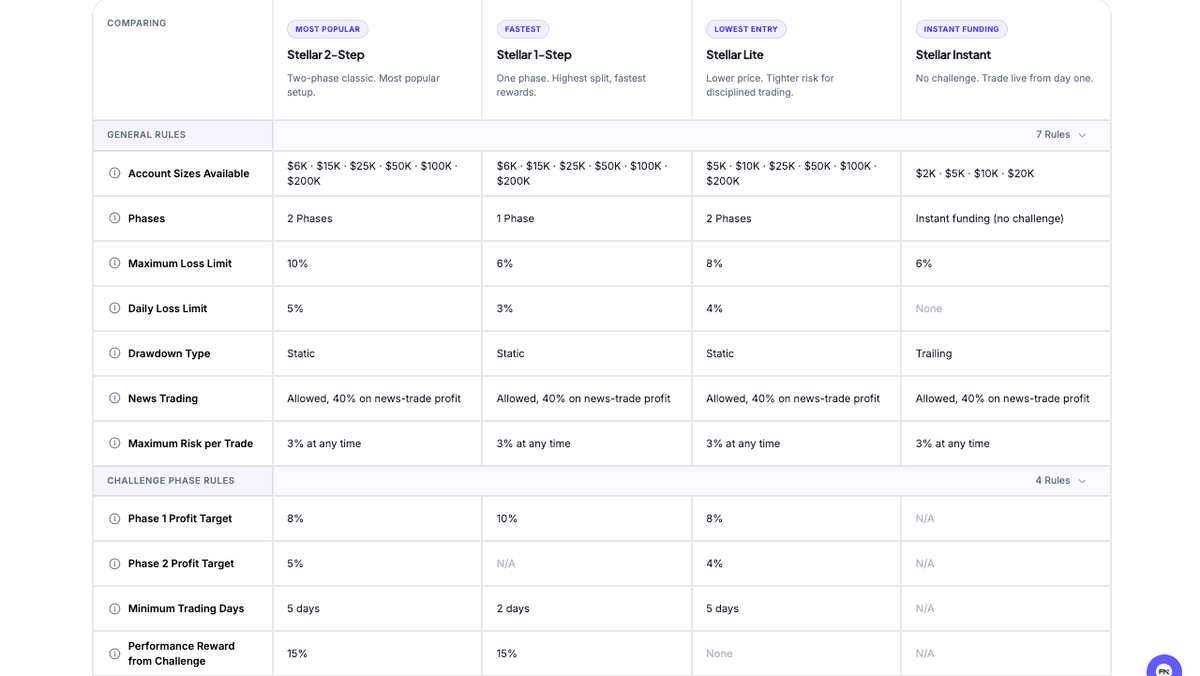Viewport: 1200px width, 676px height.
Task: Click the Minimum Trading Days row label
Action: (x=186, y=608)
